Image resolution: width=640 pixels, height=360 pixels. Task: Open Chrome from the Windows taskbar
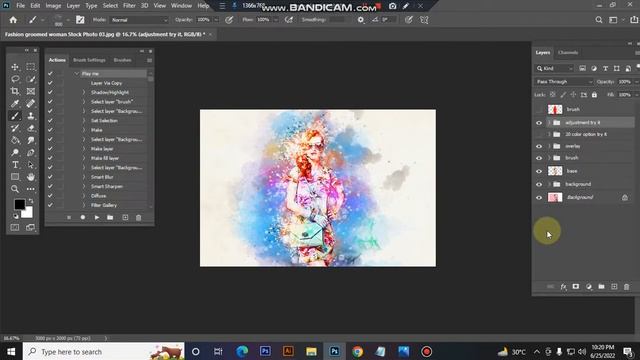coord(358,351)
